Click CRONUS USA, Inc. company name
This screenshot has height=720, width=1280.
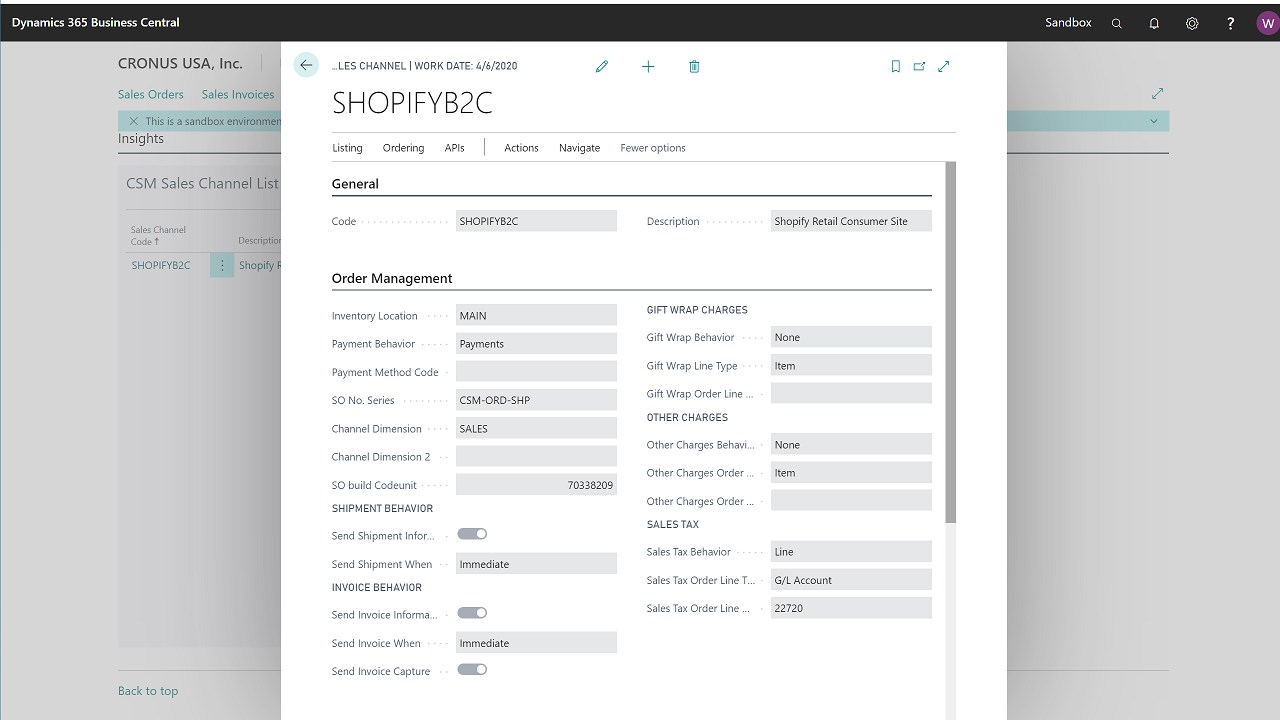pos(180,63)
